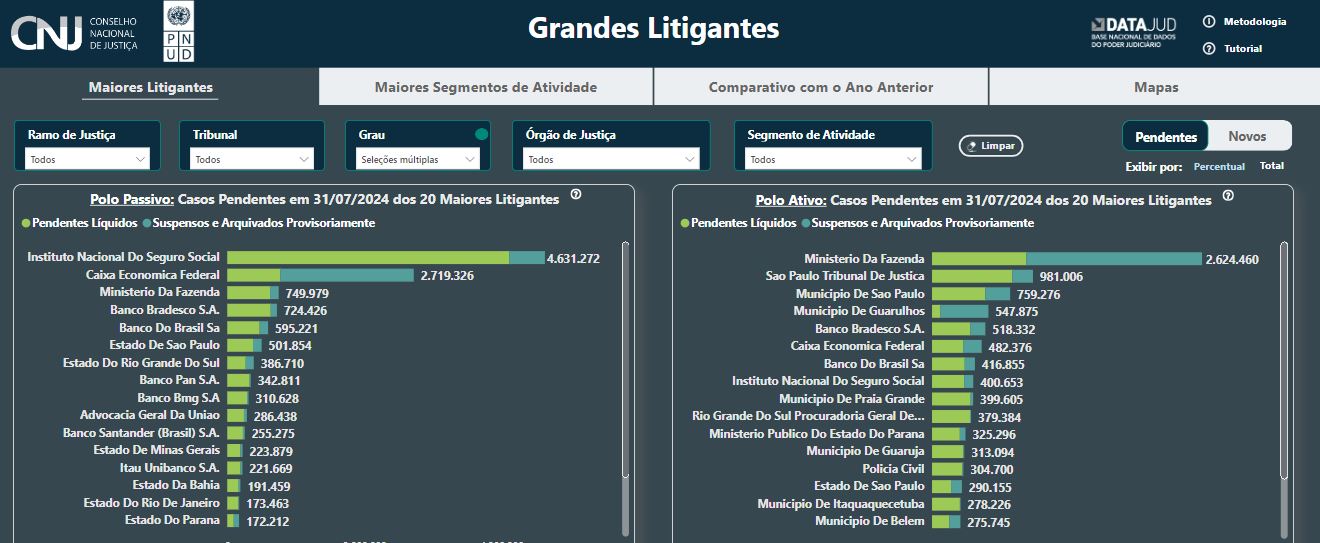
Task: Open the Tutorial help icon
Action: (1209, 48)
